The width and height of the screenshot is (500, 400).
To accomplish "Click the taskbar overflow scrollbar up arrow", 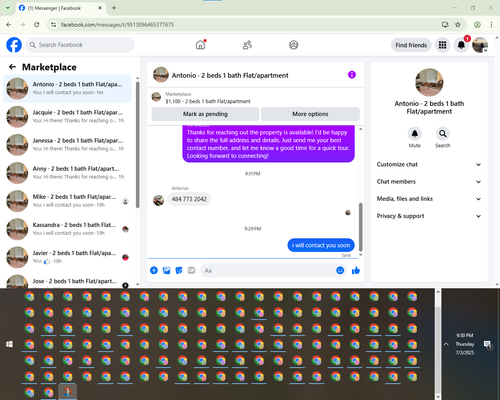I will point(438,292).
